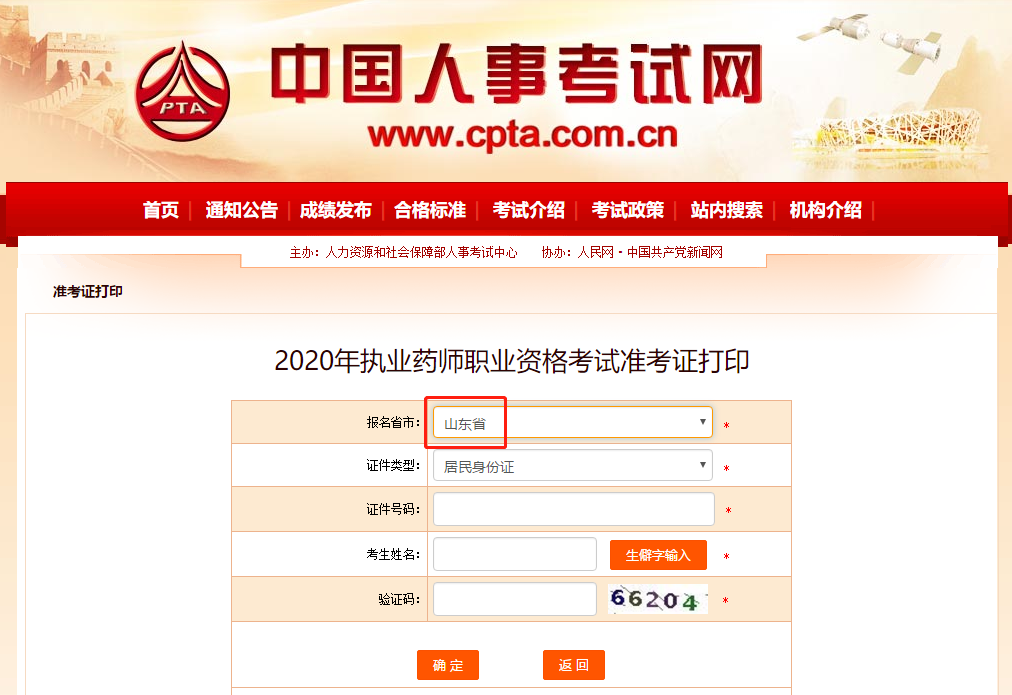
Task: Click the 证件号码 input field
Action: click(x=574, y=509)
